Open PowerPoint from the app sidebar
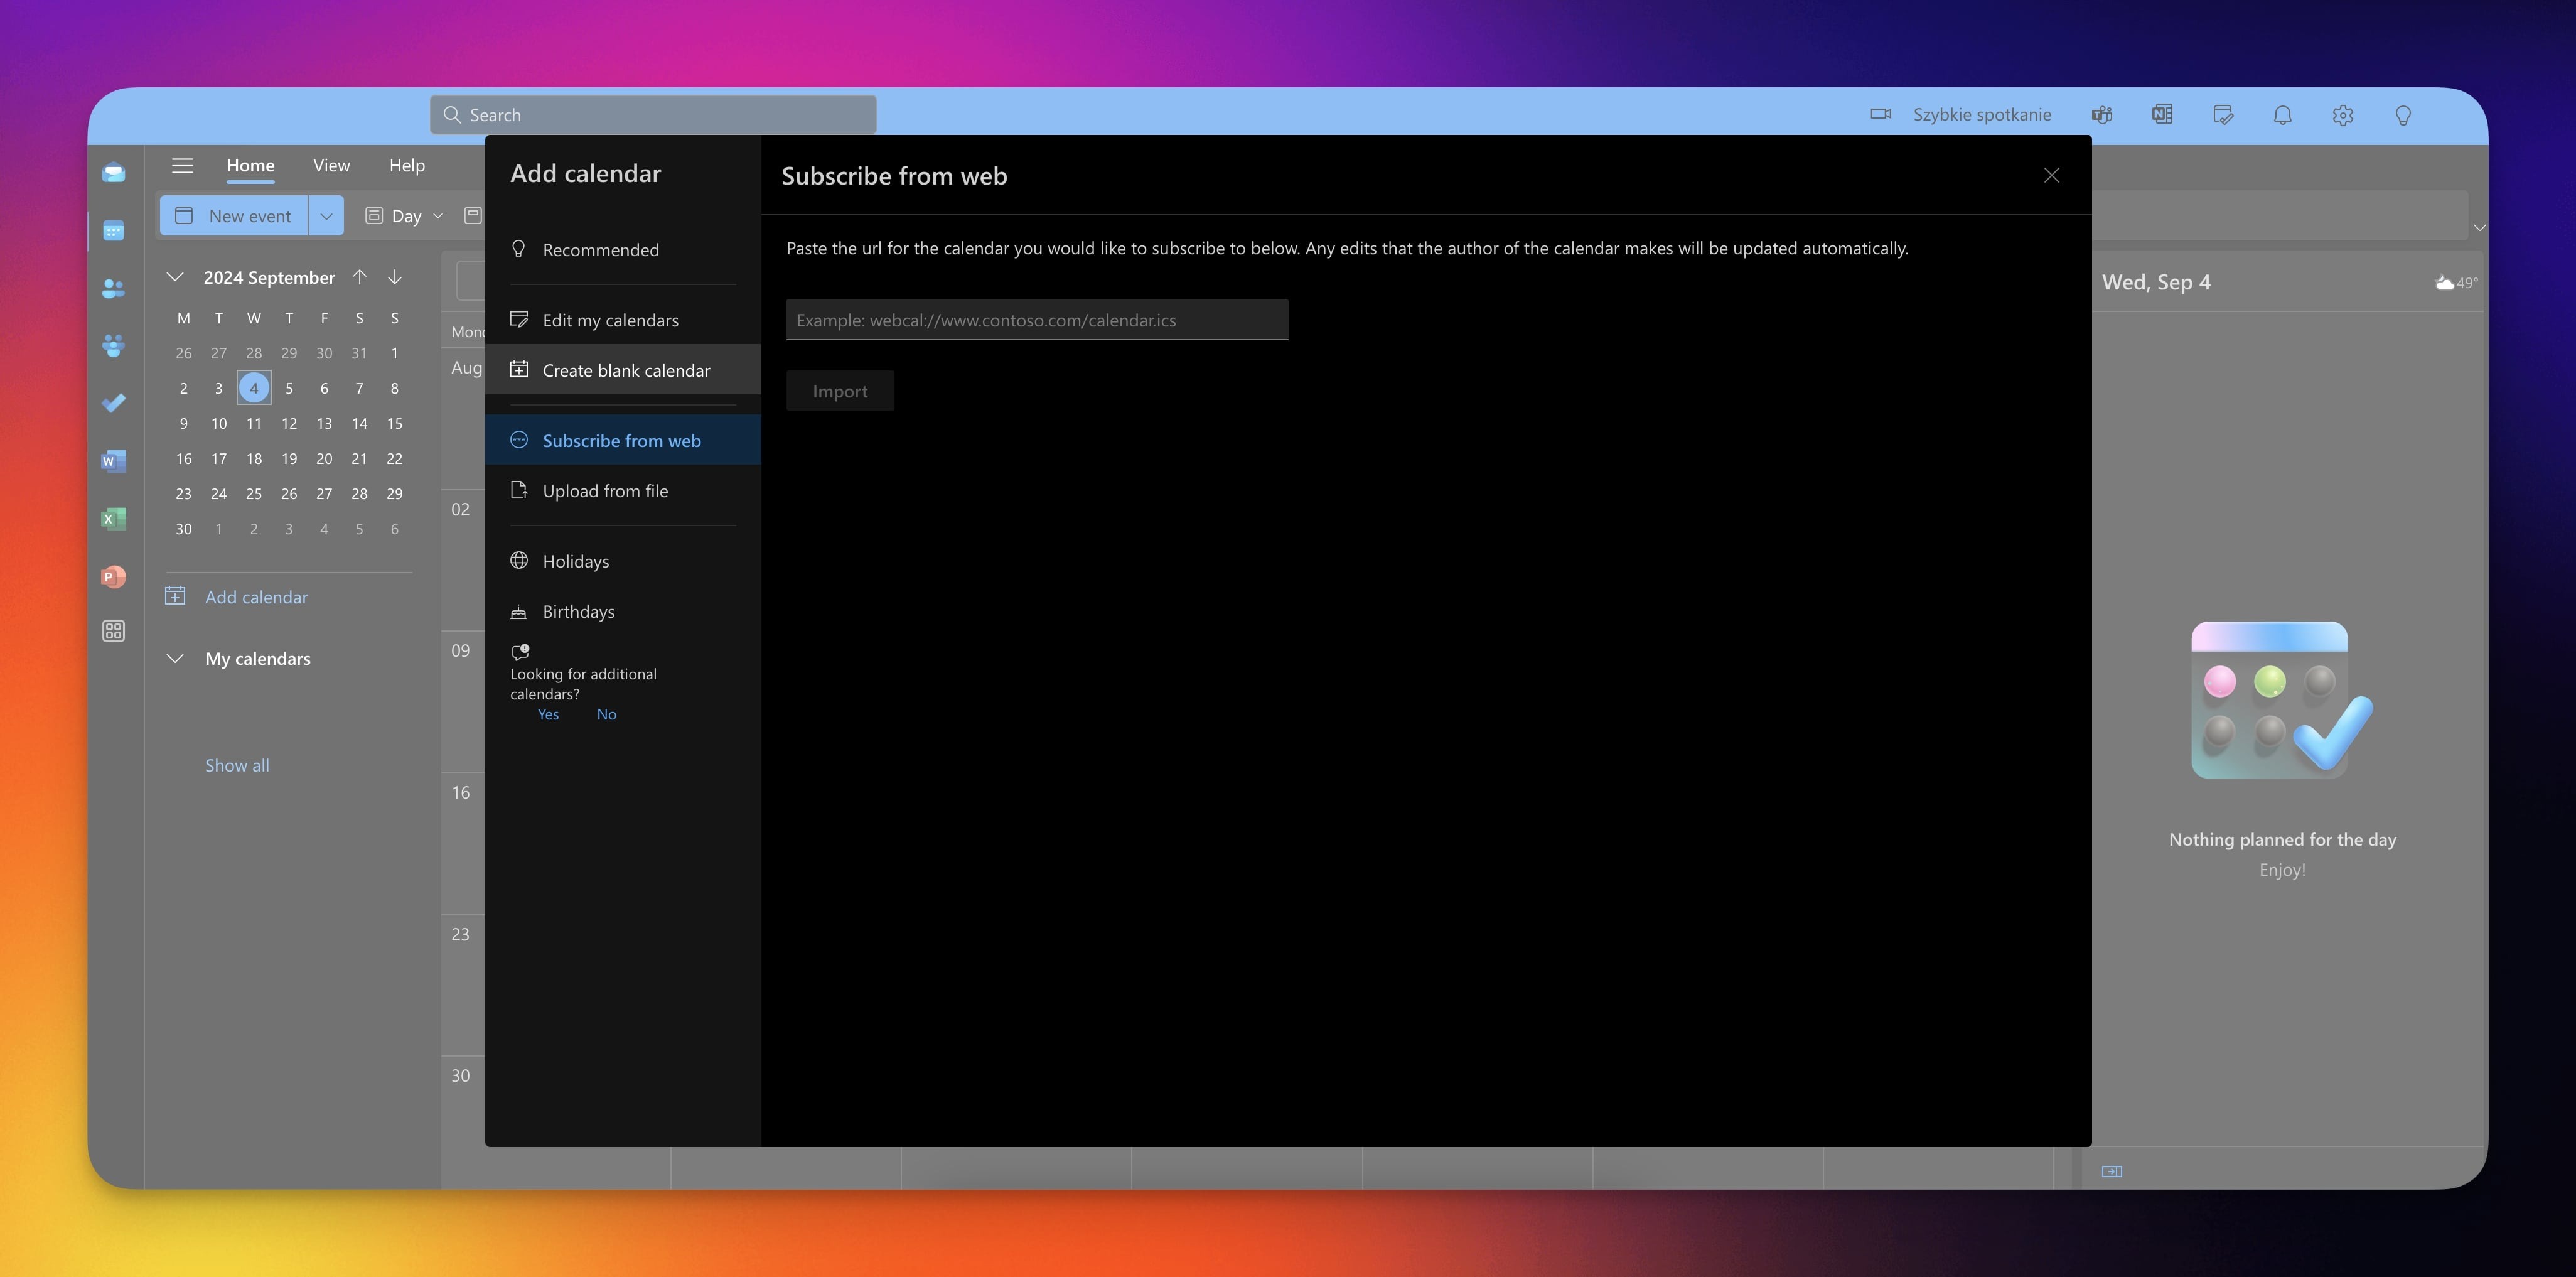Screen dimensions: 2576x1277 pos(114,577)
